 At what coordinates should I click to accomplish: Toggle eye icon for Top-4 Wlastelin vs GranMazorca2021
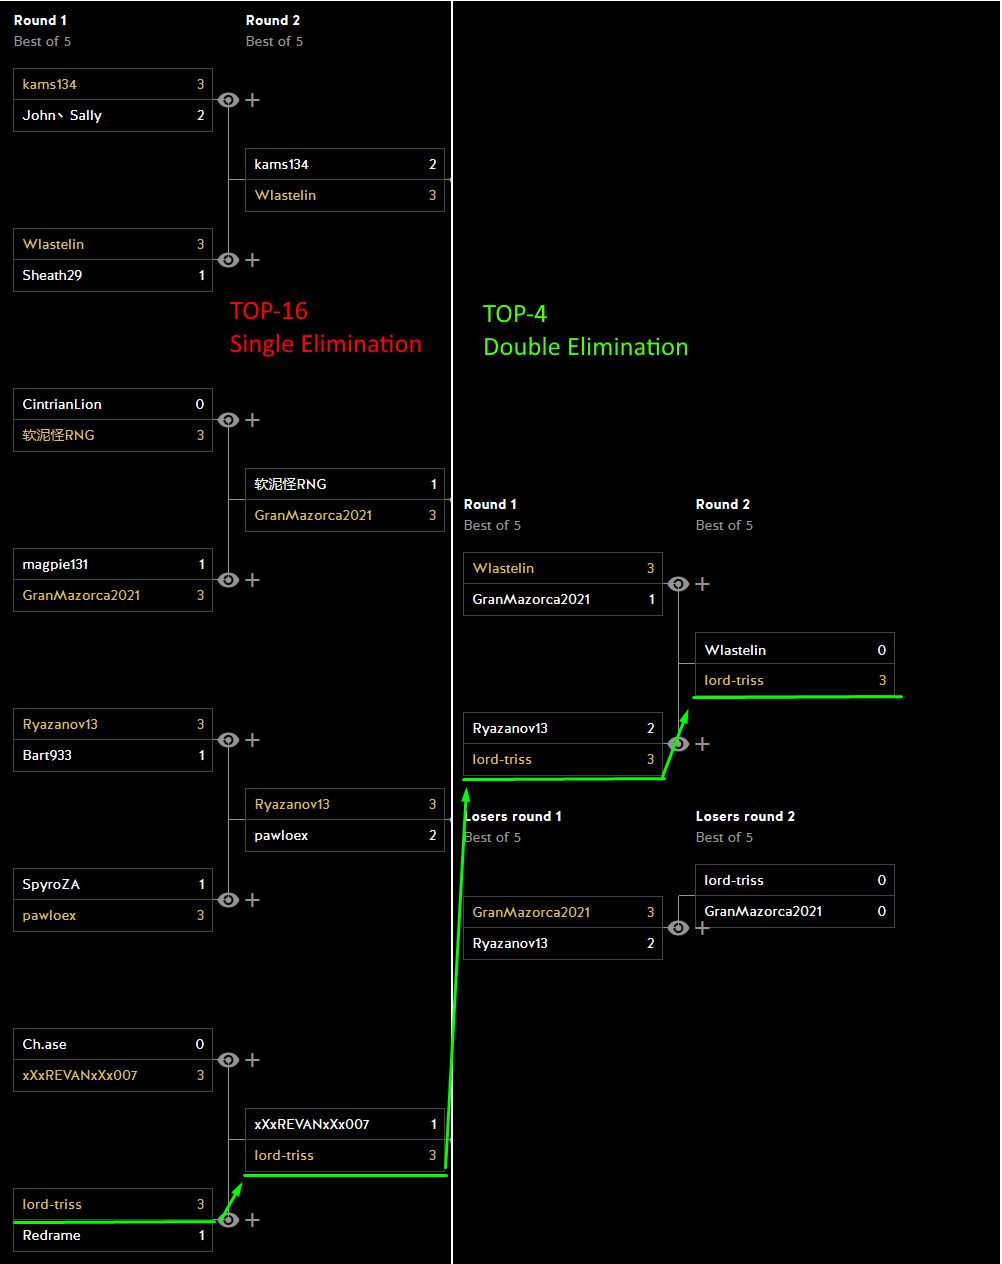678,584
